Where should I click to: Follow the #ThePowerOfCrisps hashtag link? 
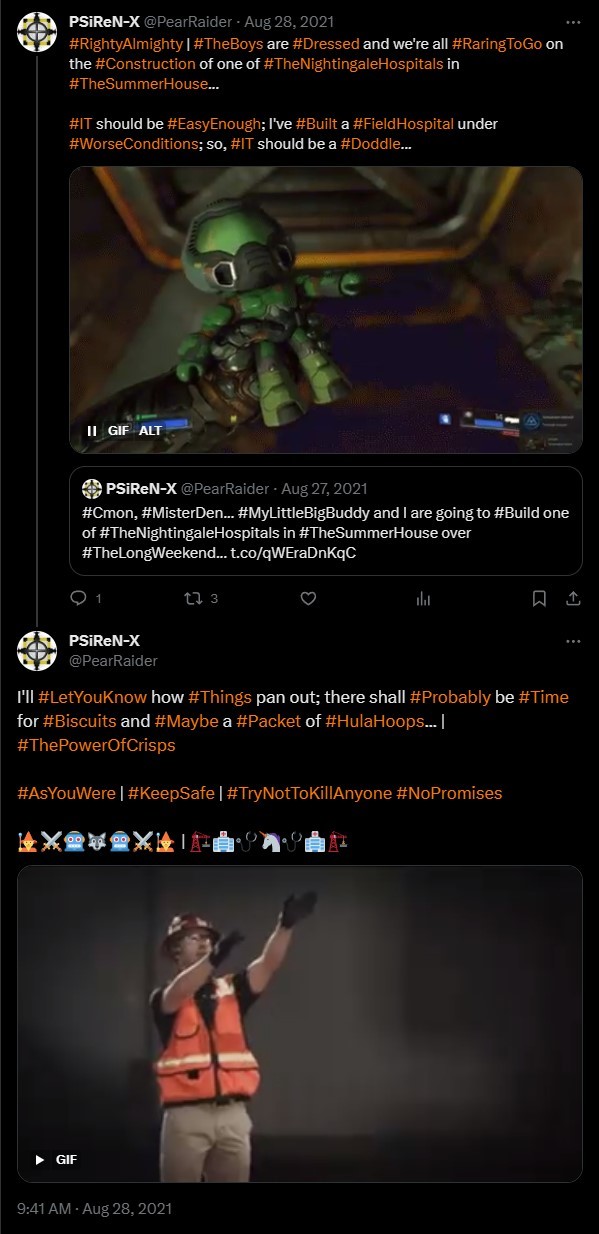[x=96, y=745]
